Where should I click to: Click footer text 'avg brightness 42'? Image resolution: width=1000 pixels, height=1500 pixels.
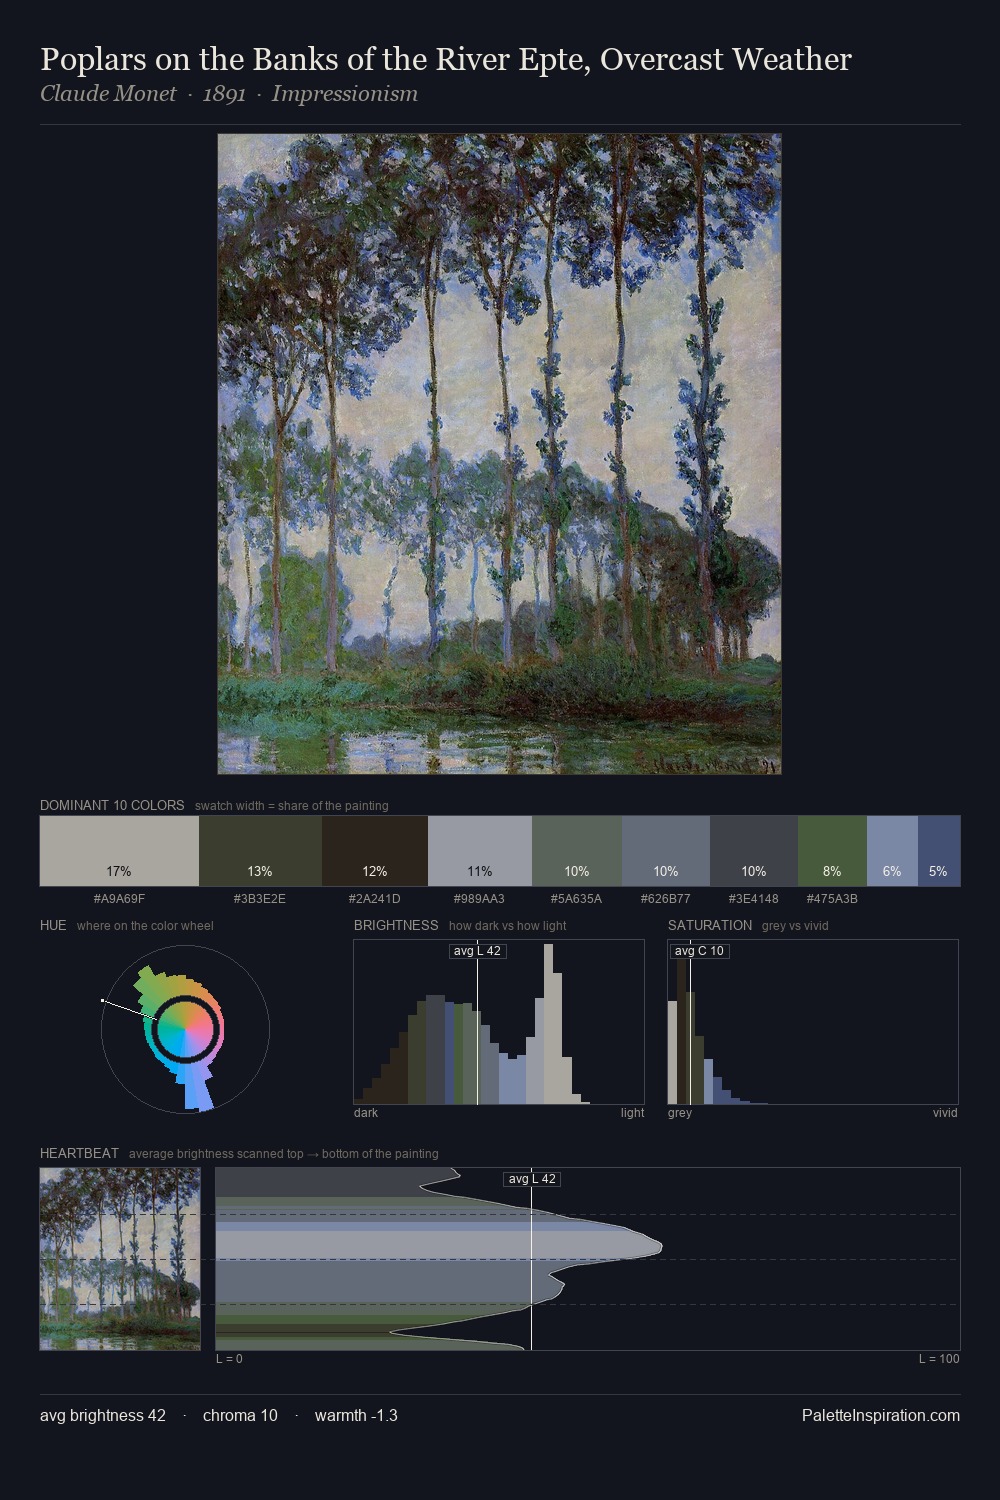tap(103, 1415)
